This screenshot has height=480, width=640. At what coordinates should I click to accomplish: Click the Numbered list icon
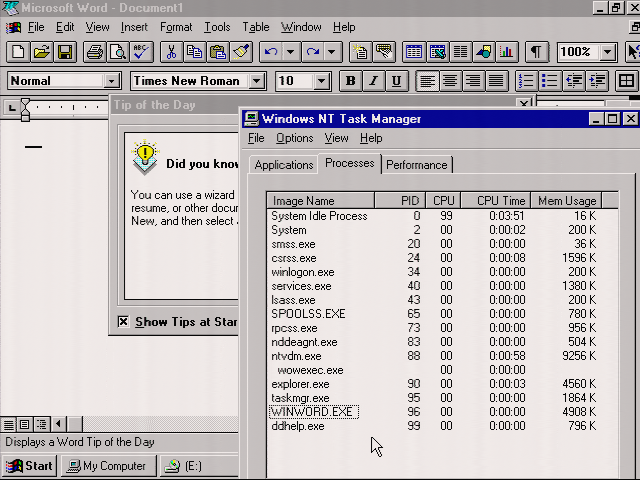point(526,81)
